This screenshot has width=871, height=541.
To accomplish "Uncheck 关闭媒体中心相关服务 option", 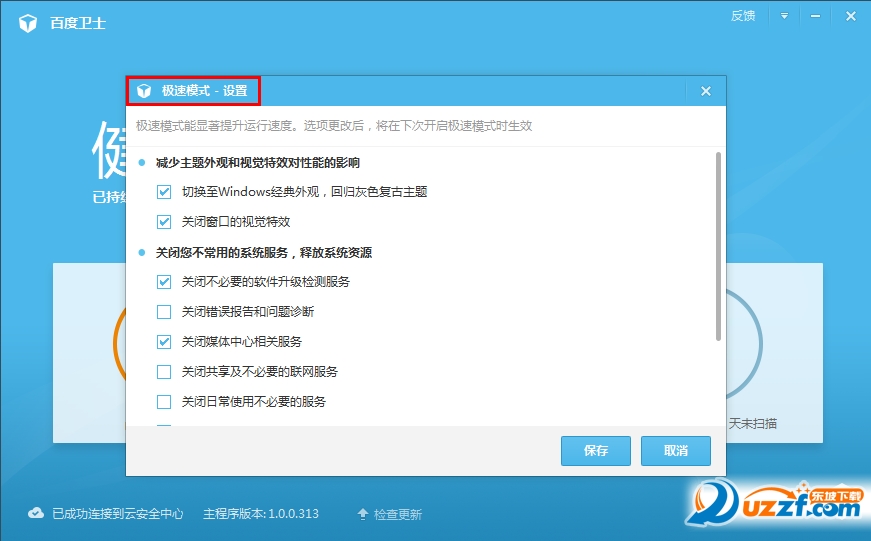I will tap(165, 342).
